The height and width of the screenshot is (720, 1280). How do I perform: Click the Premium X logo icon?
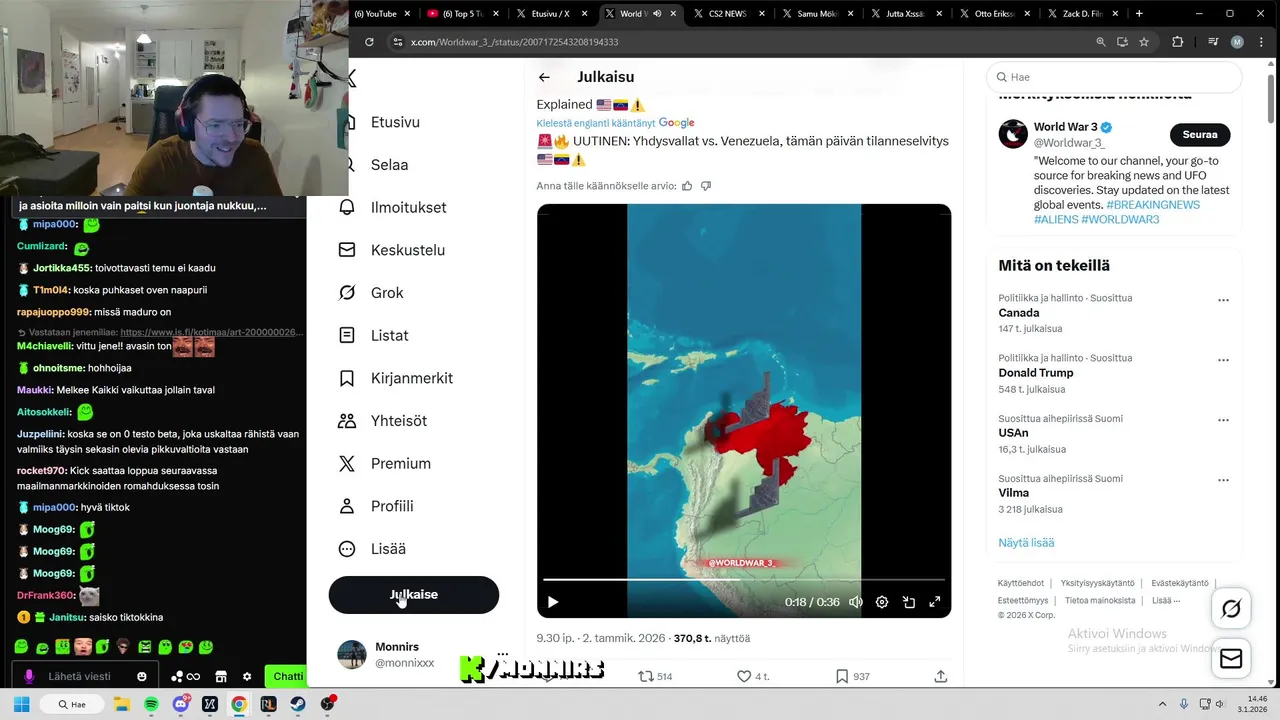(347, 463)
